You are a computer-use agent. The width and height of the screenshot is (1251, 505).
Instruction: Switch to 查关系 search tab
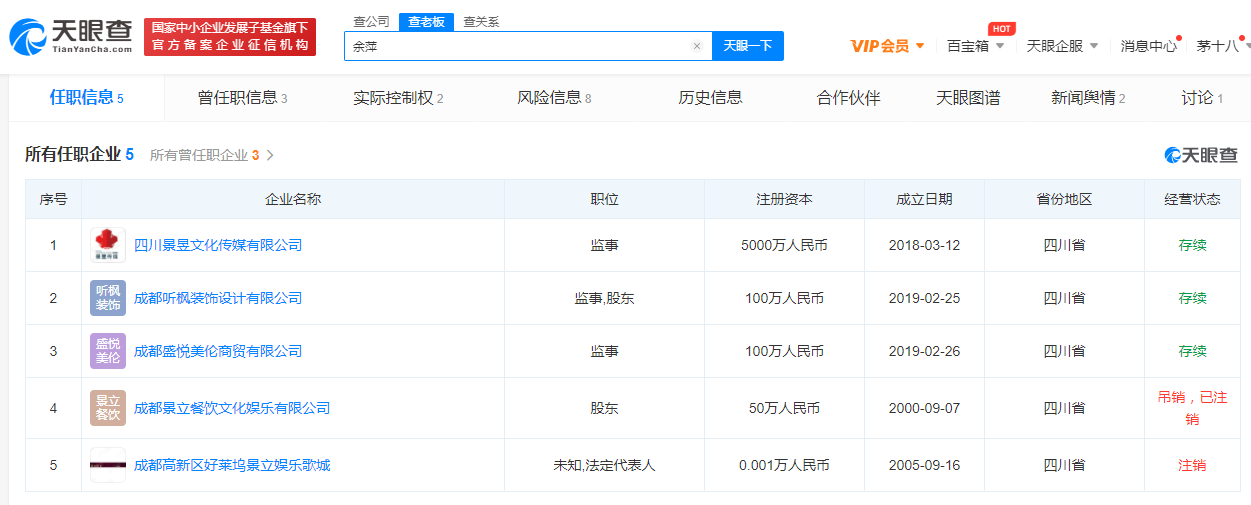point(481,21)
